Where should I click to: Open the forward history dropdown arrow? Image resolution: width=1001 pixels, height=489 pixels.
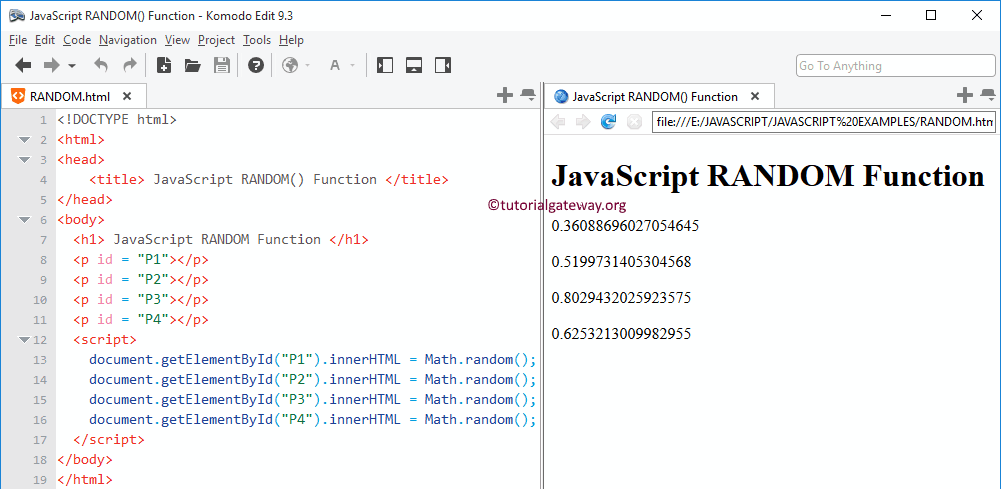[x=72, y=67]
